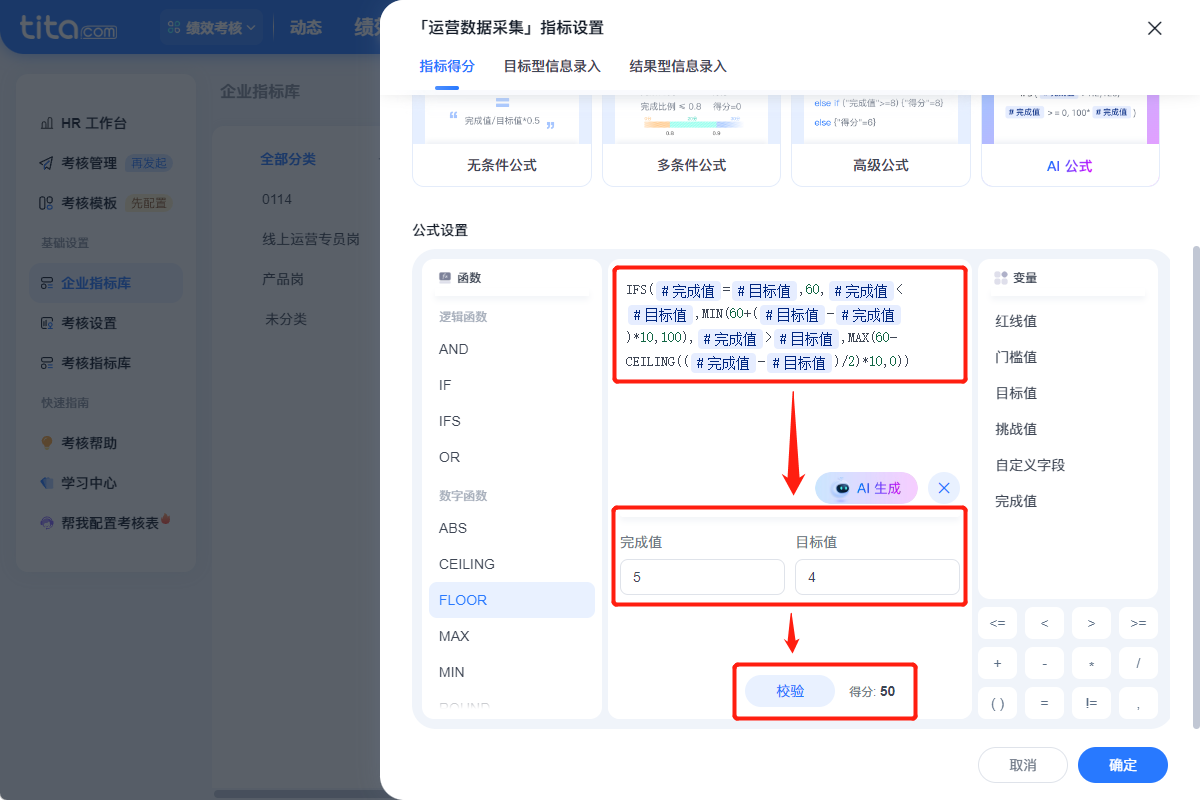The image size is (1200, 800).
Task: Choose the 多条件公式 formula type card
Action: point(691,165)
